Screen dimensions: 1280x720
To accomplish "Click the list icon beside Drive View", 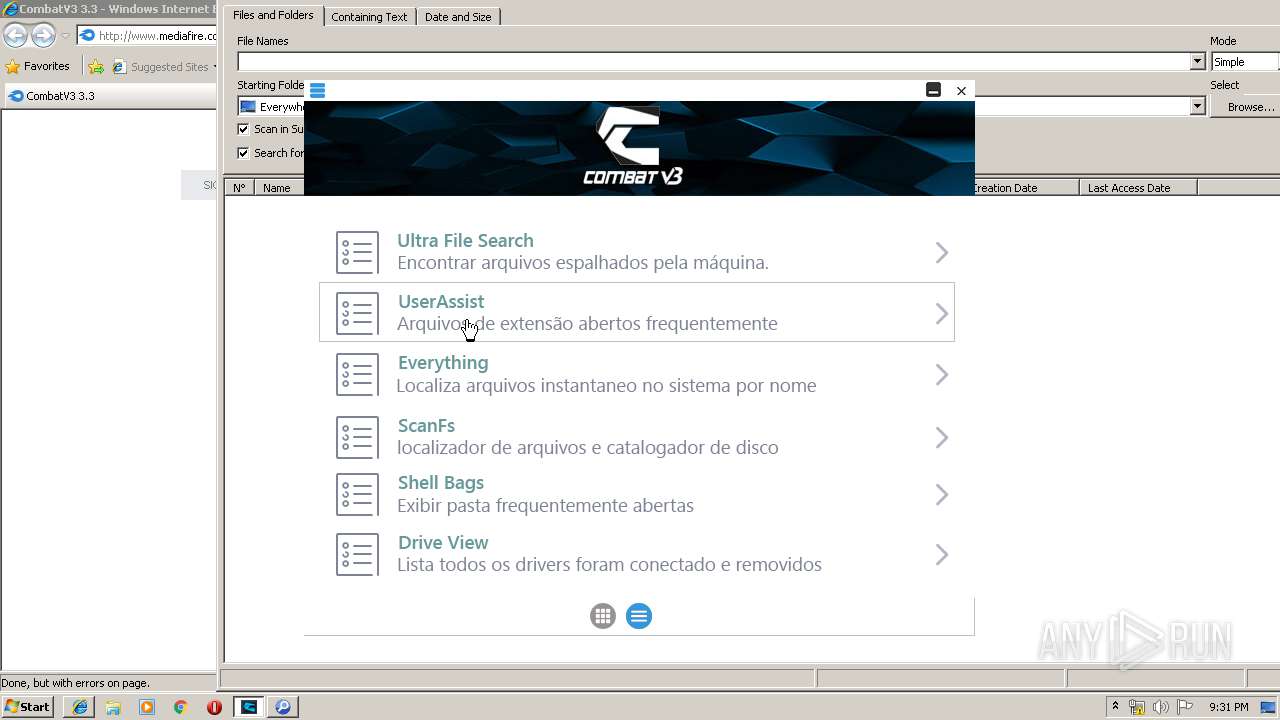I will [357, 554].
